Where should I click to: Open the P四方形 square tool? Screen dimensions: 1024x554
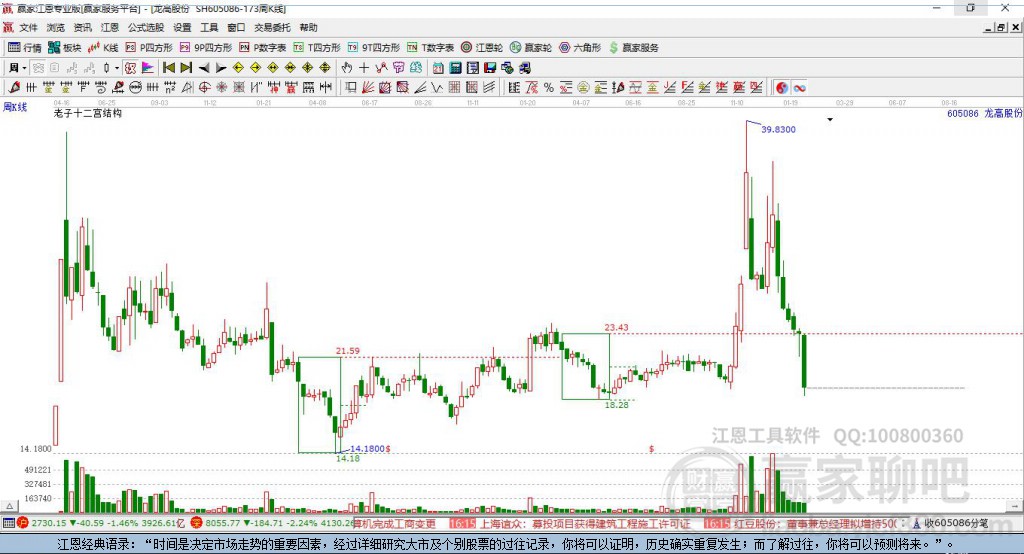[149, 48]
